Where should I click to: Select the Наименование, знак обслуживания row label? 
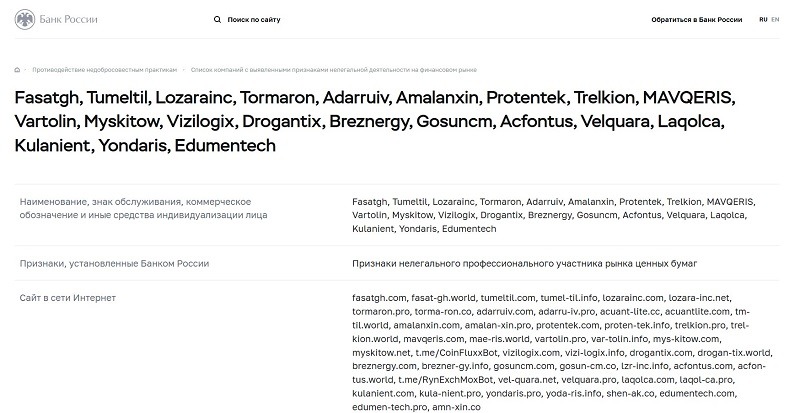[x=143, y=208]
